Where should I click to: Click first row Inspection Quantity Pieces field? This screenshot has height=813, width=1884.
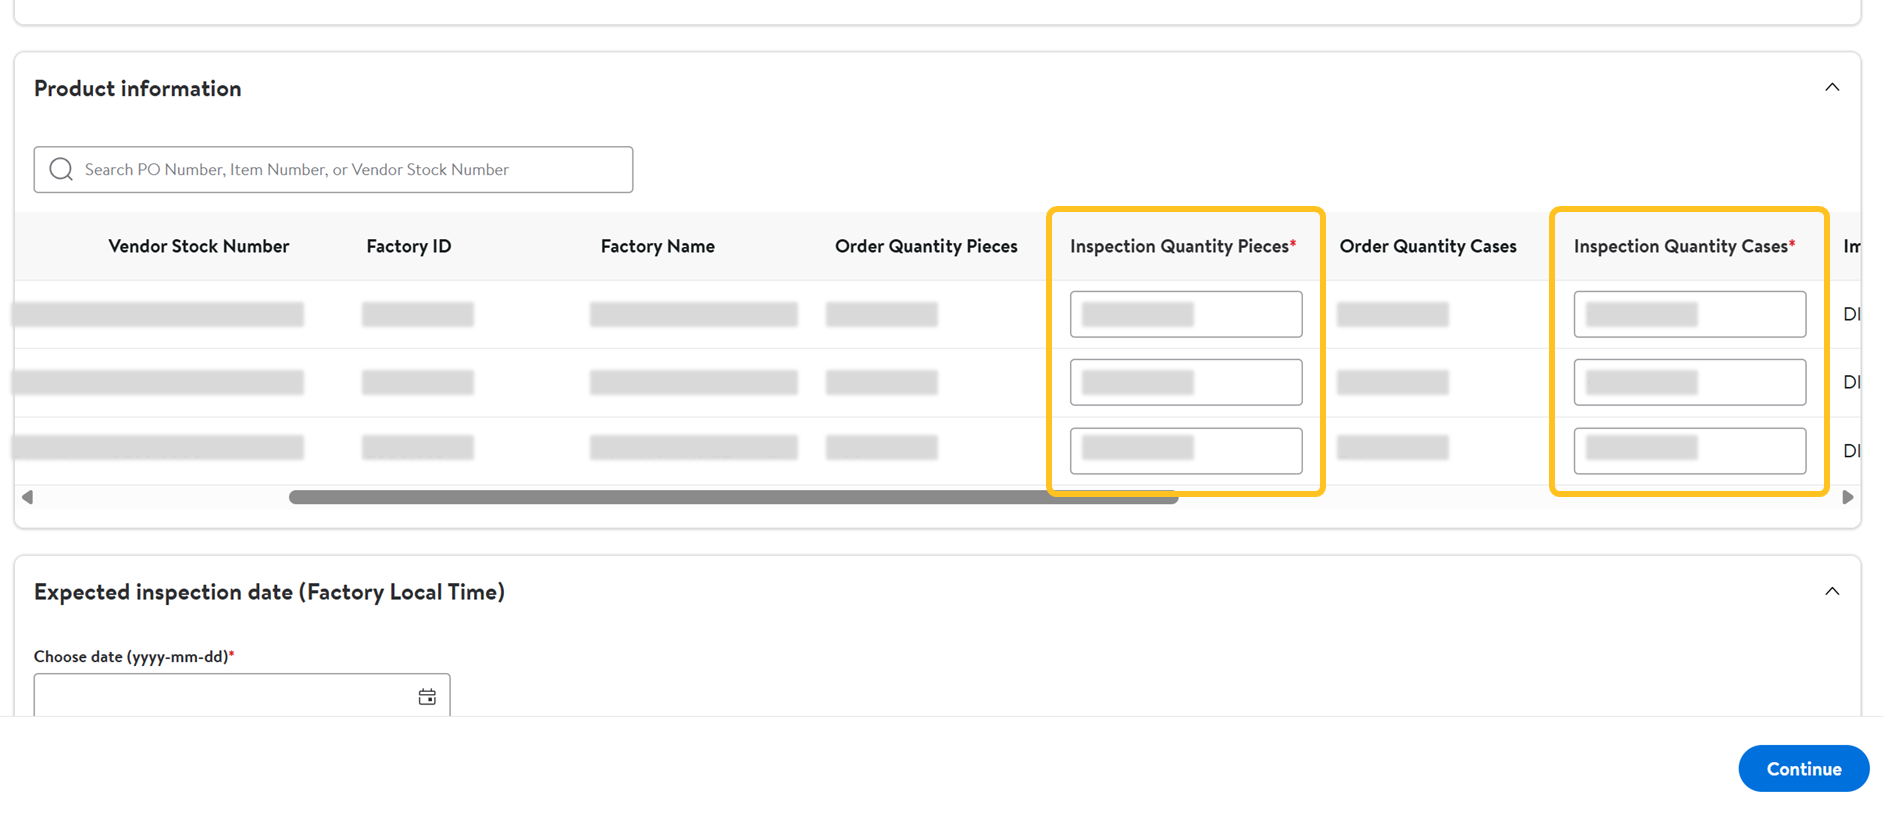(x=1186, y=314)
